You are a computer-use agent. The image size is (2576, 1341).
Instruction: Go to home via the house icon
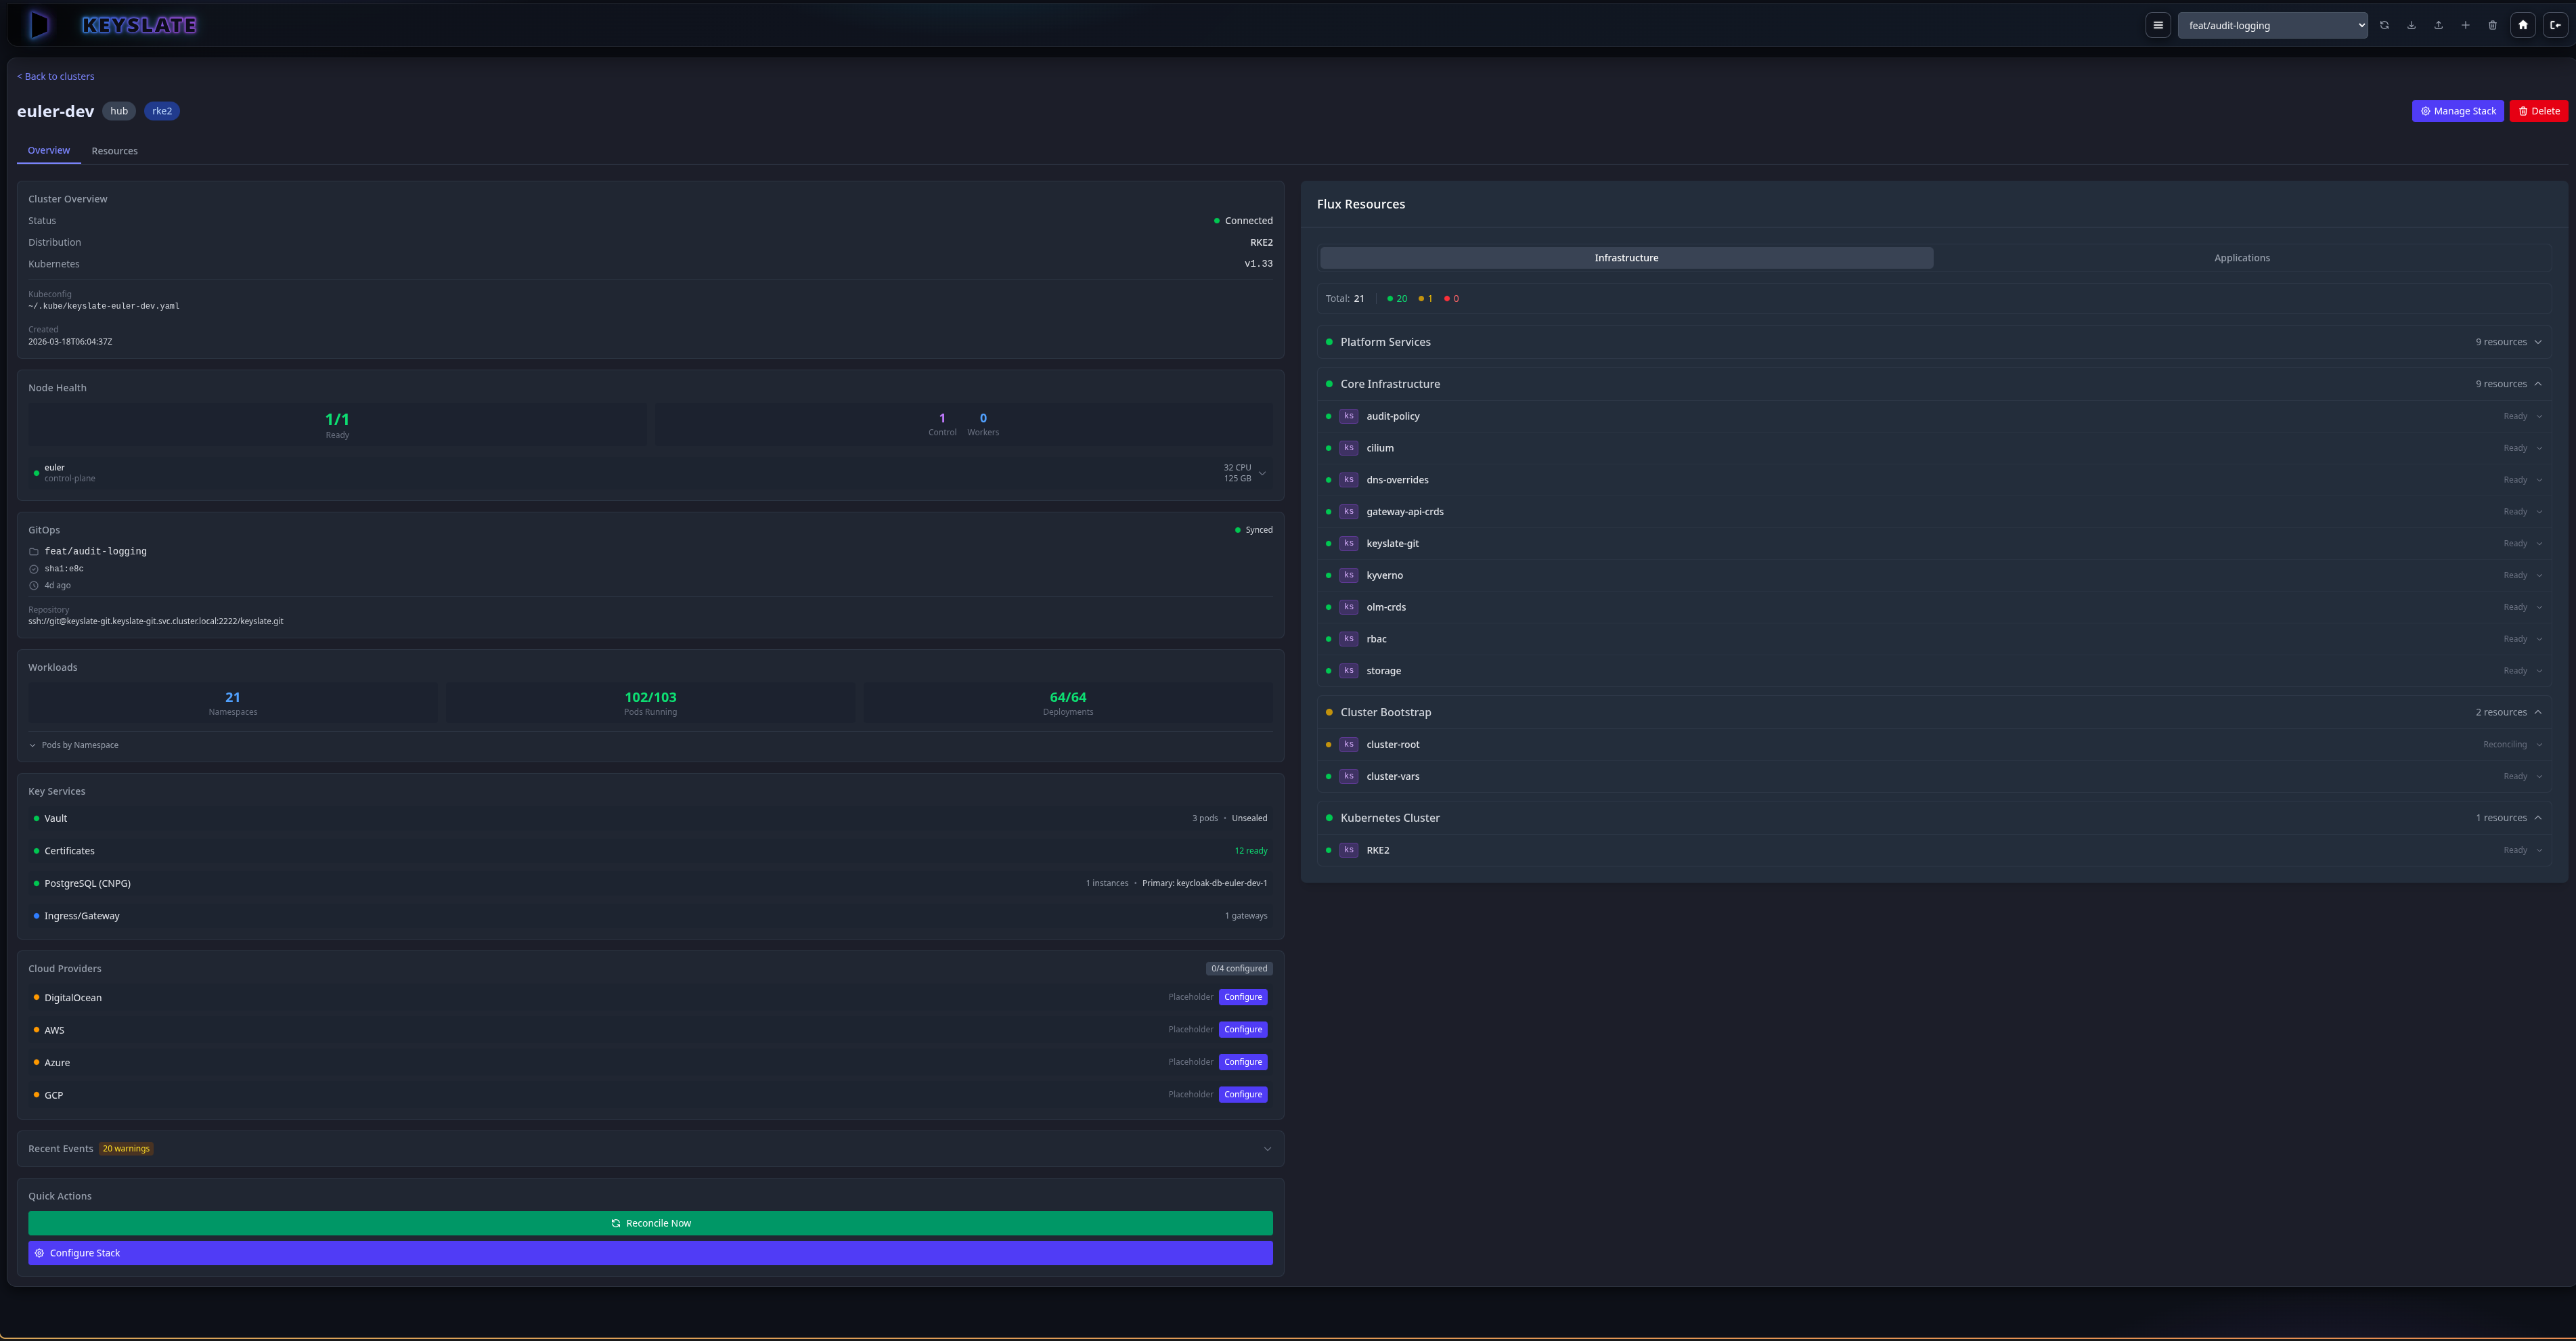point(2523,25)
